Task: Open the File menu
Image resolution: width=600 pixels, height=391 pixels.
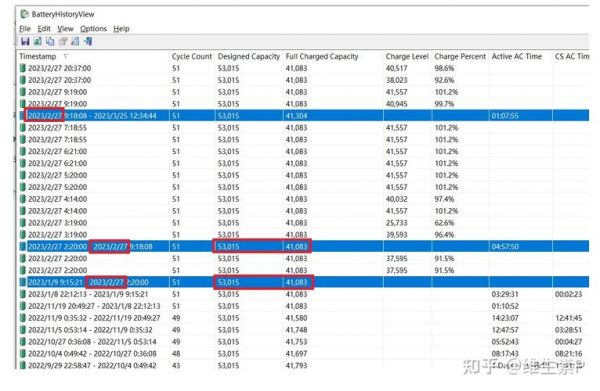Action: (x=25, y=29)
